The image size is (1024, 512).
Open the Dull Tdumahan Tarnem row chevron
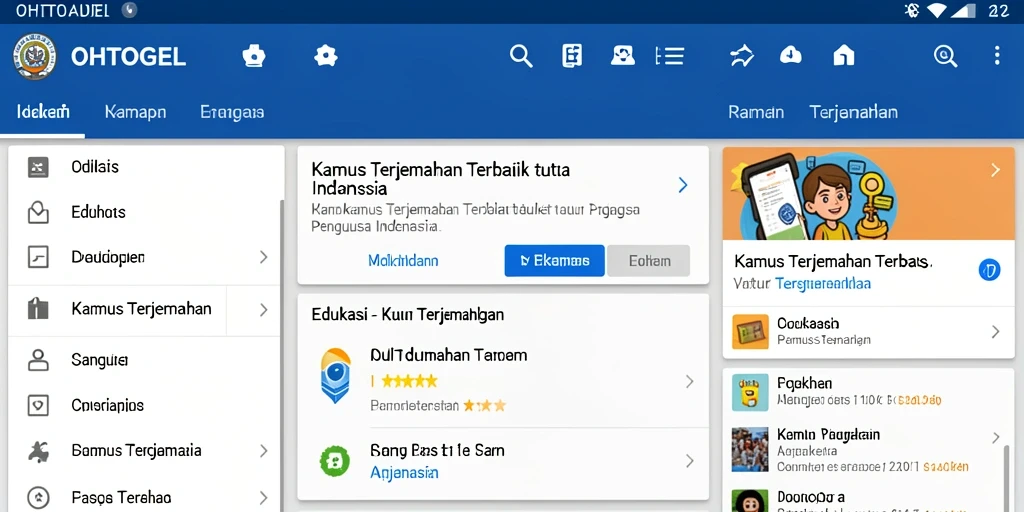[x=689, y=382]
